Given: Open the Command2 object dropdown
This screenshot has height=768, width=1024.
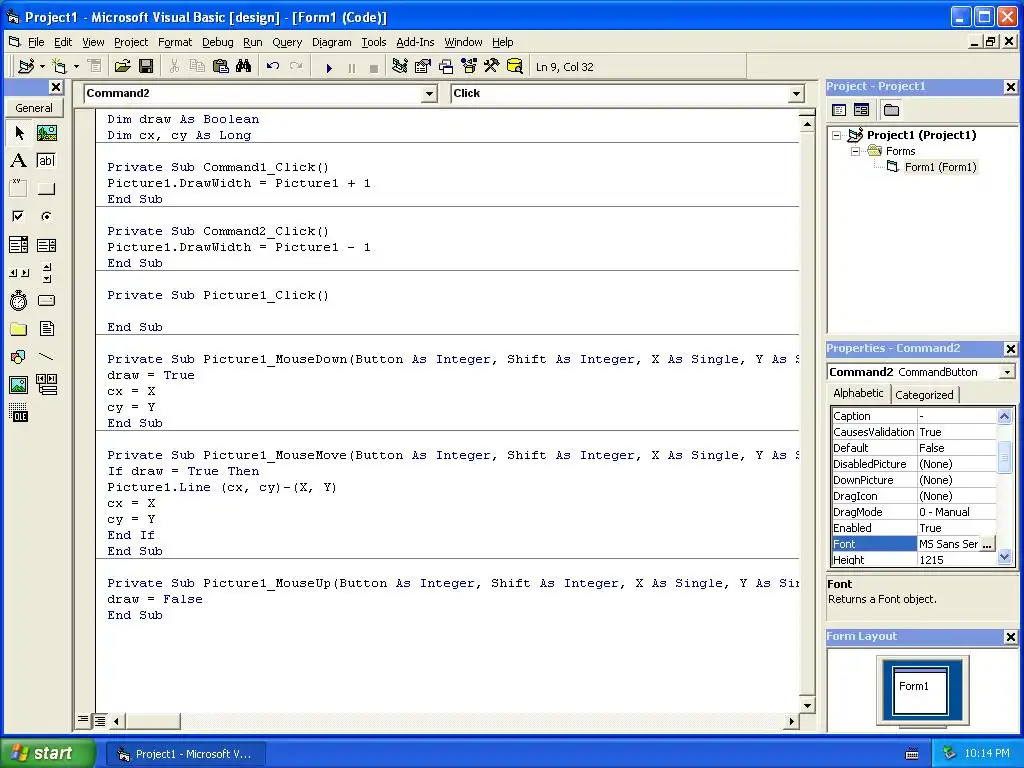Looking at the screenshot, I should tap(429, 94).
